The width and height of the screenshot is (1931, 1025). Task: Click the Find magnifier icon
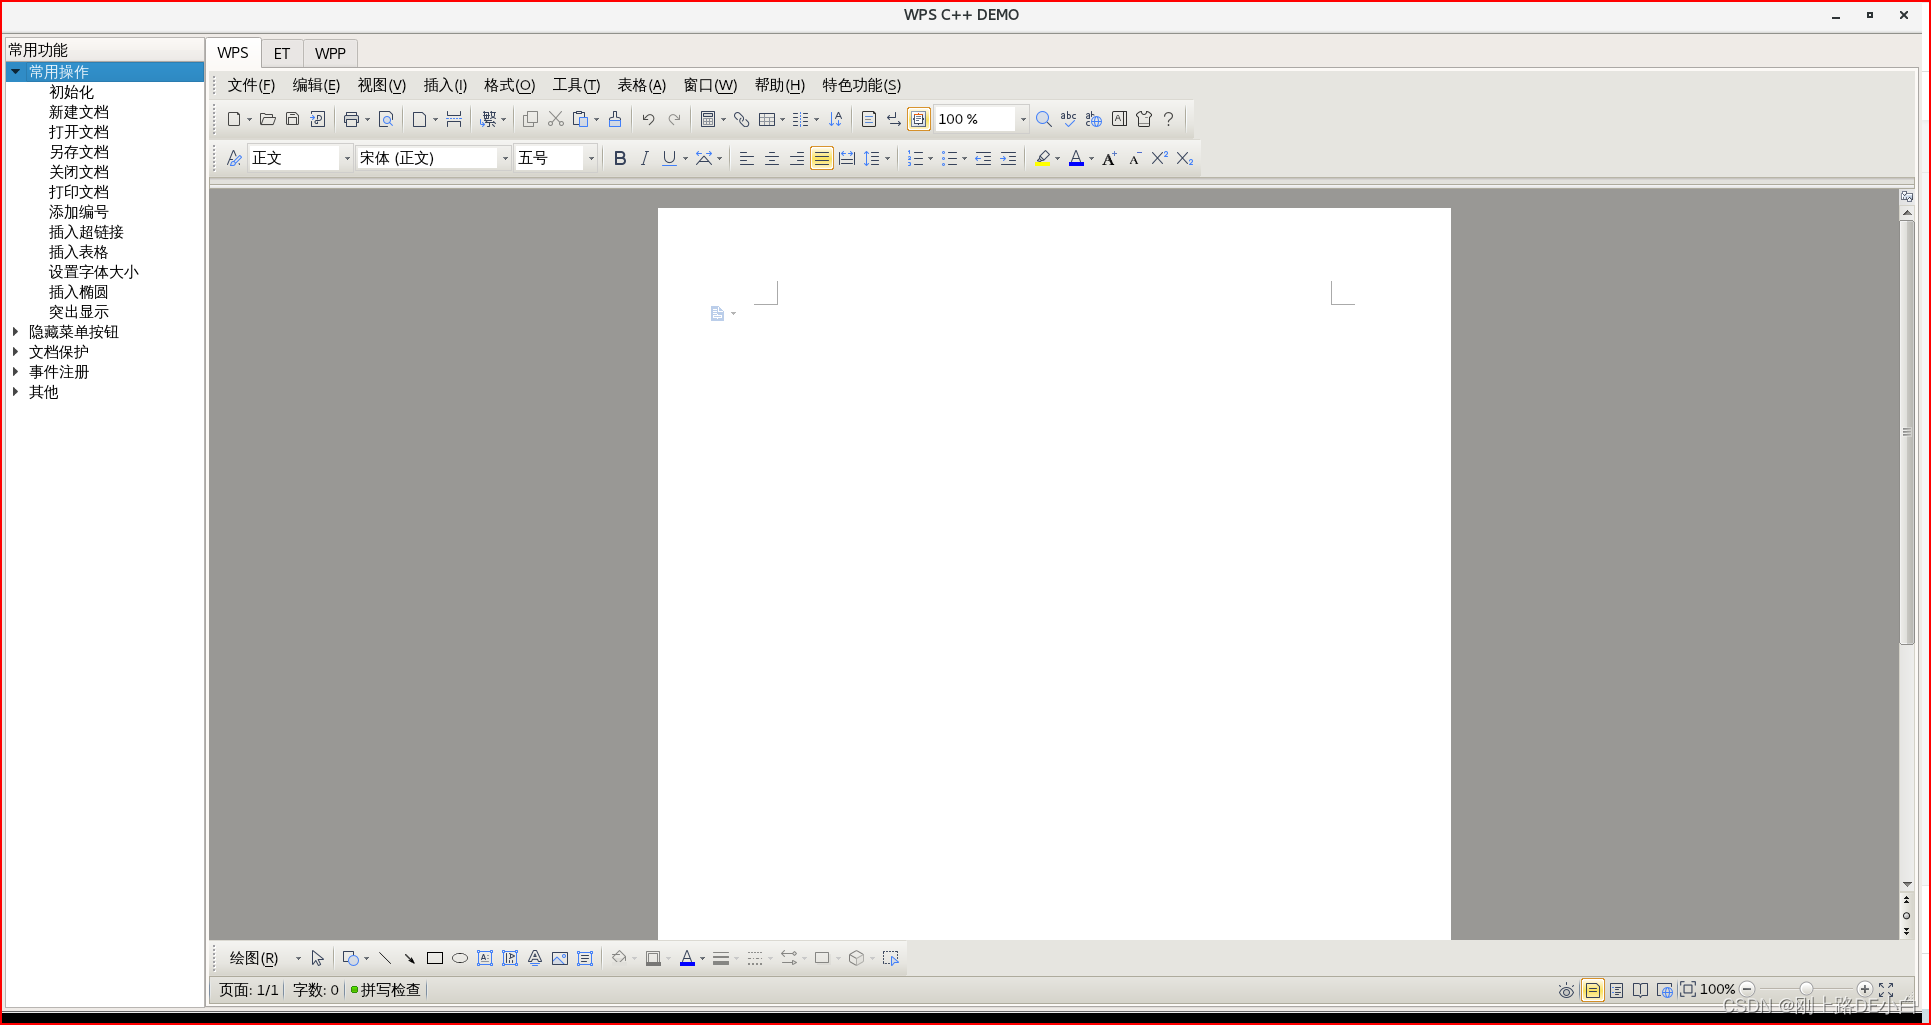click(1043, 119)
